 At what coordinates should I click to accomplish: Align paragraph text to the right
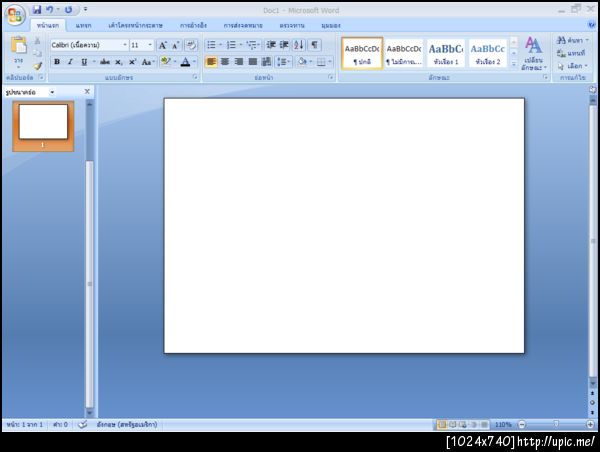239,62
